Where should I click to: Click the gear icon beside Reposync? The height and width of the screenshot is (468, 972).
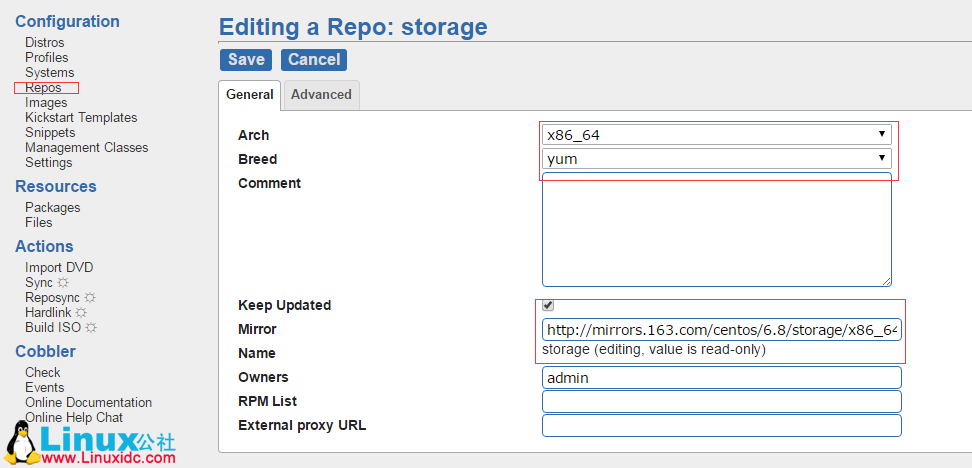89,298
